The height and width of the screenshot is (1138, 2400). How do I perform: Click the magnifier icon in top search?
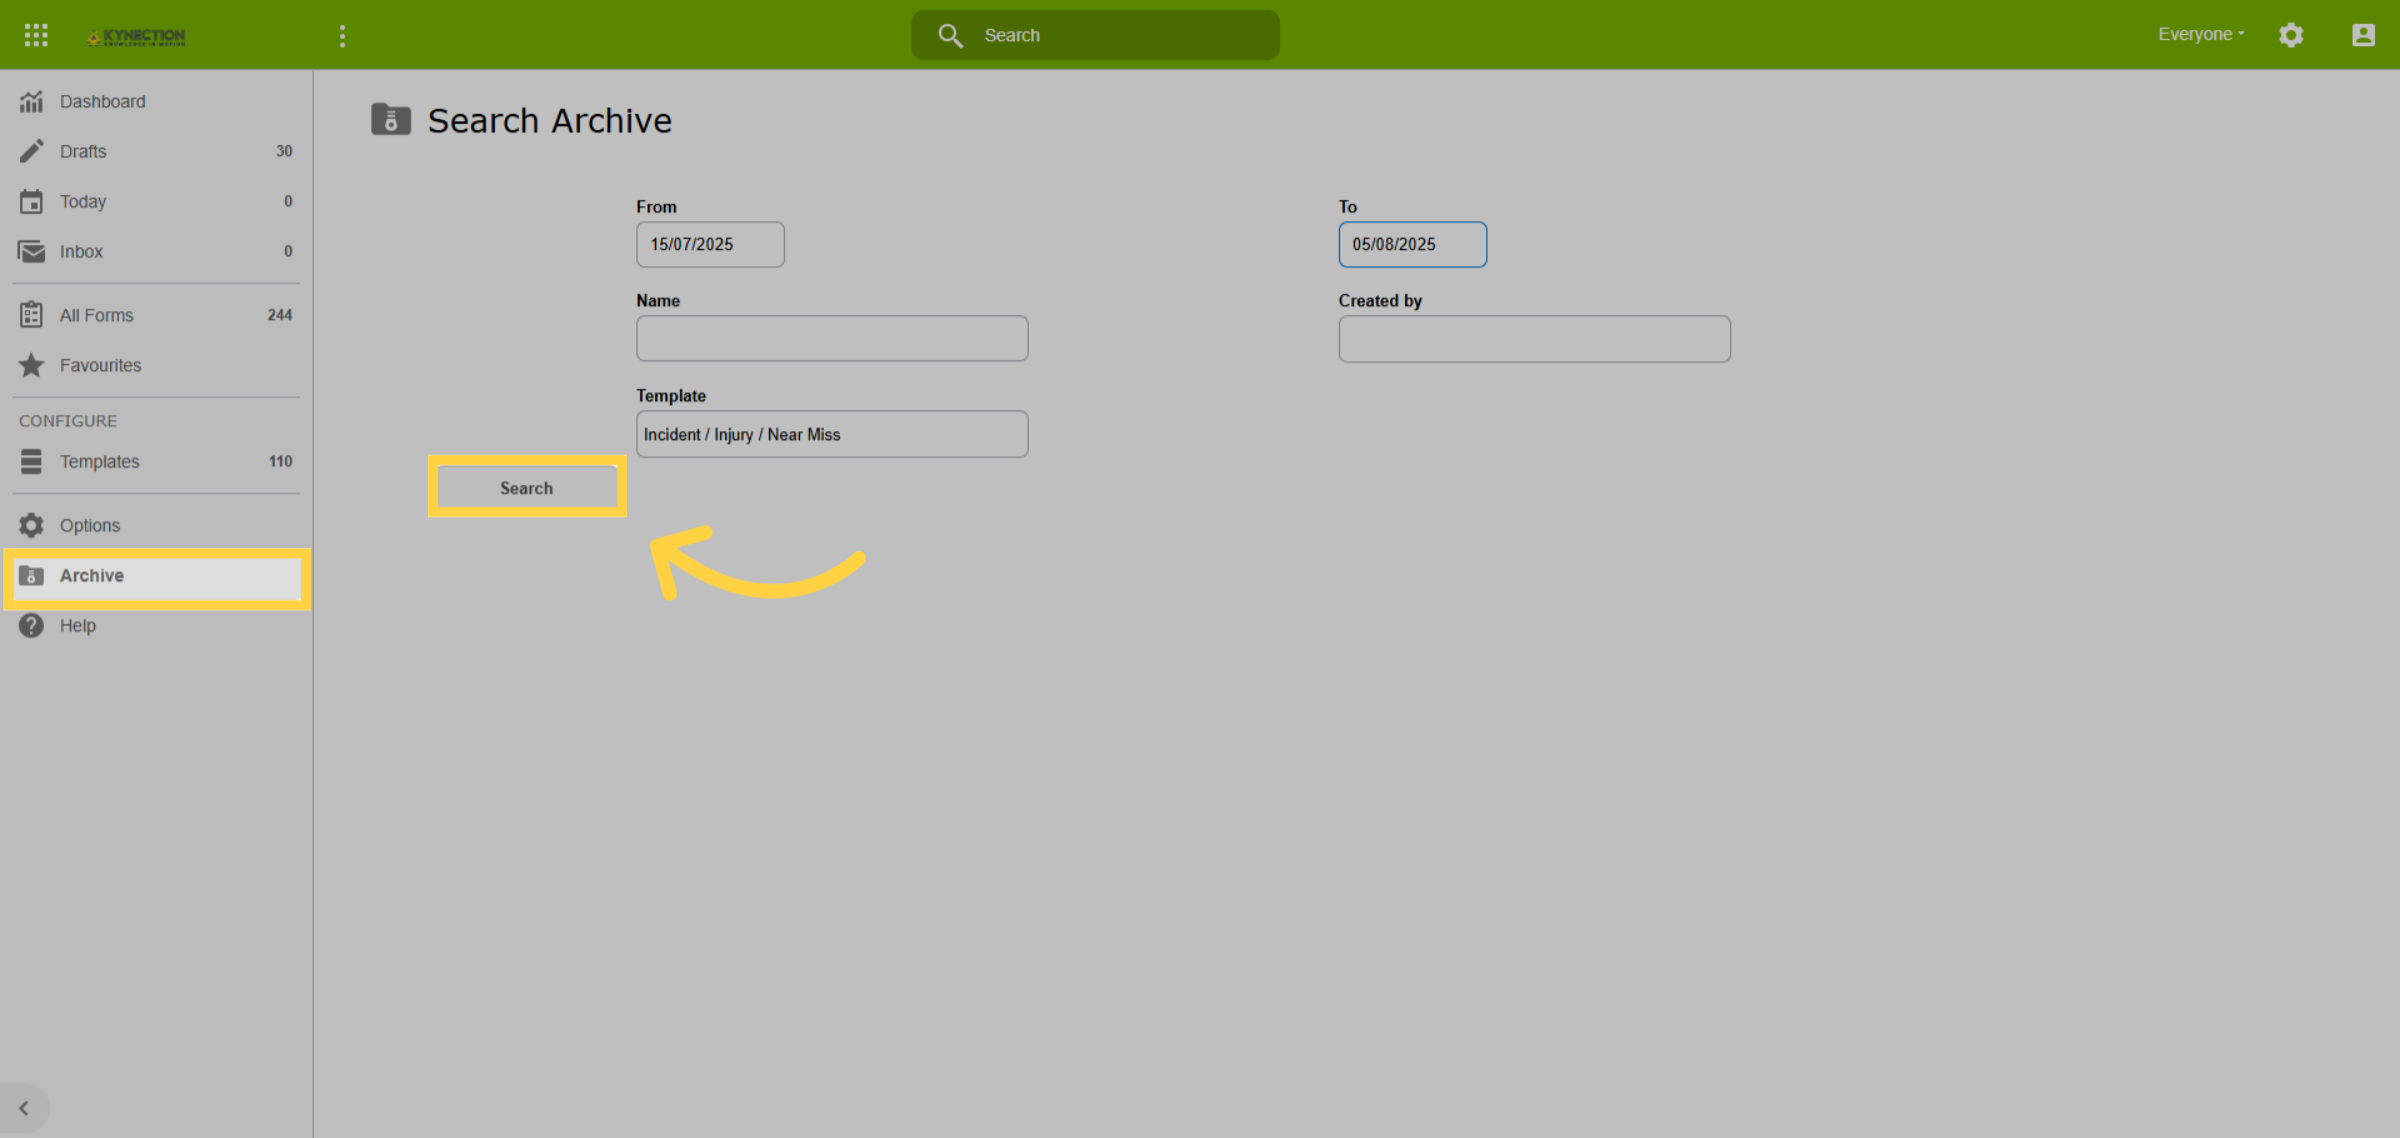point(950,36)
